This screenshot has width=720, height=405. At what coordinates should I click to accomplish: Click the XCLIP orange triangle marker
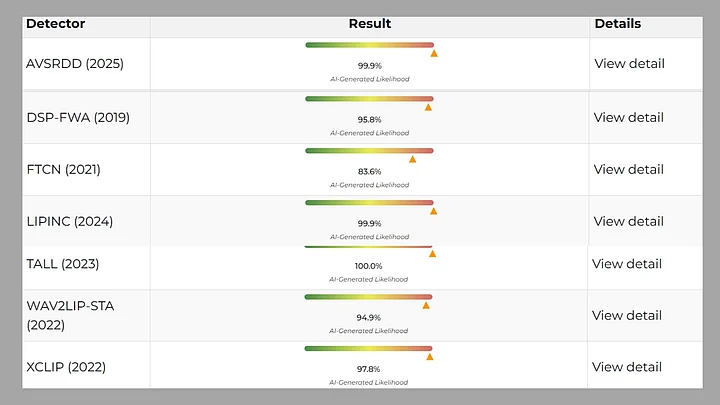(x=430, y=356)
